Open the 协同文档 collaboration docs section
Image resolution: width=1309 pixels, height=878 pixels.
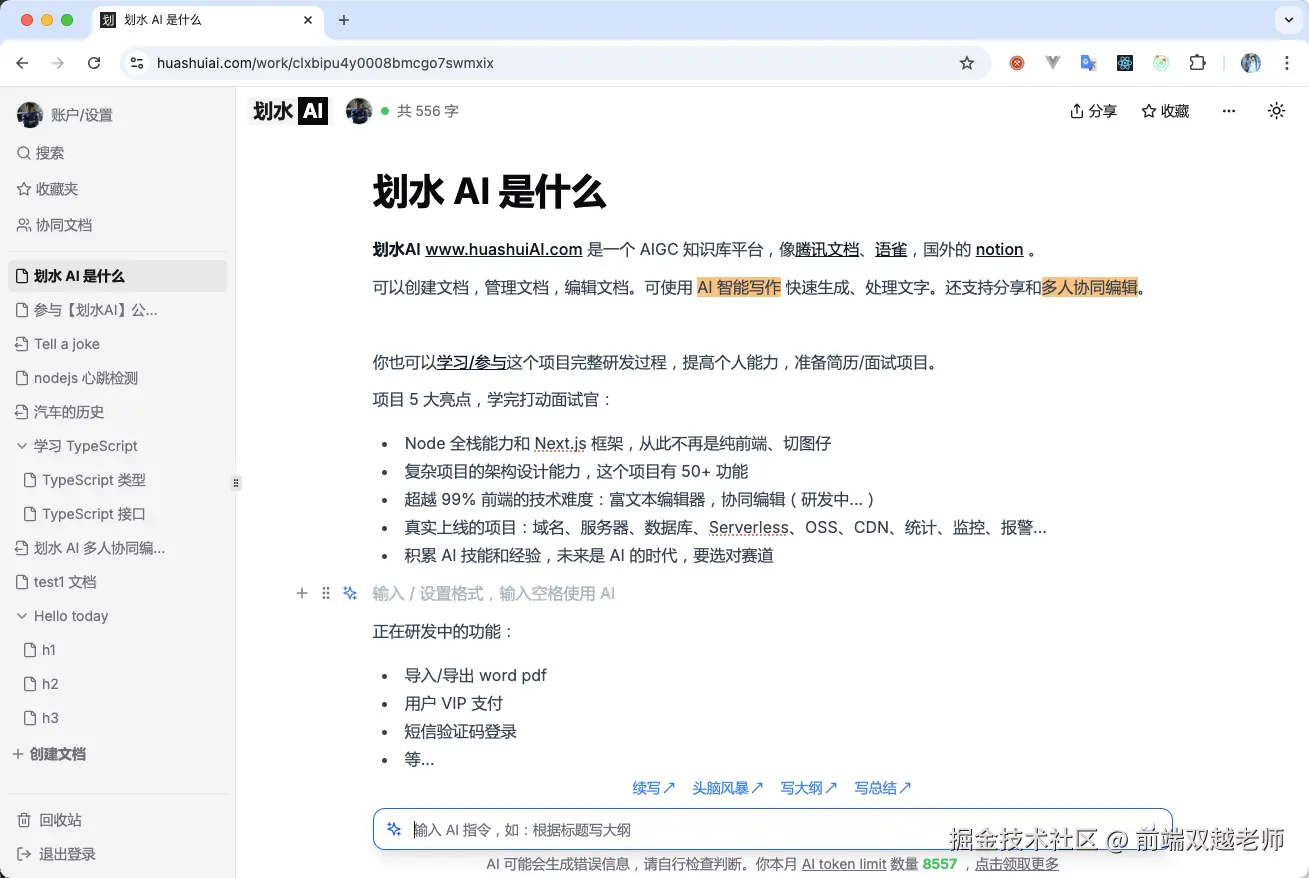pos(62,225)
